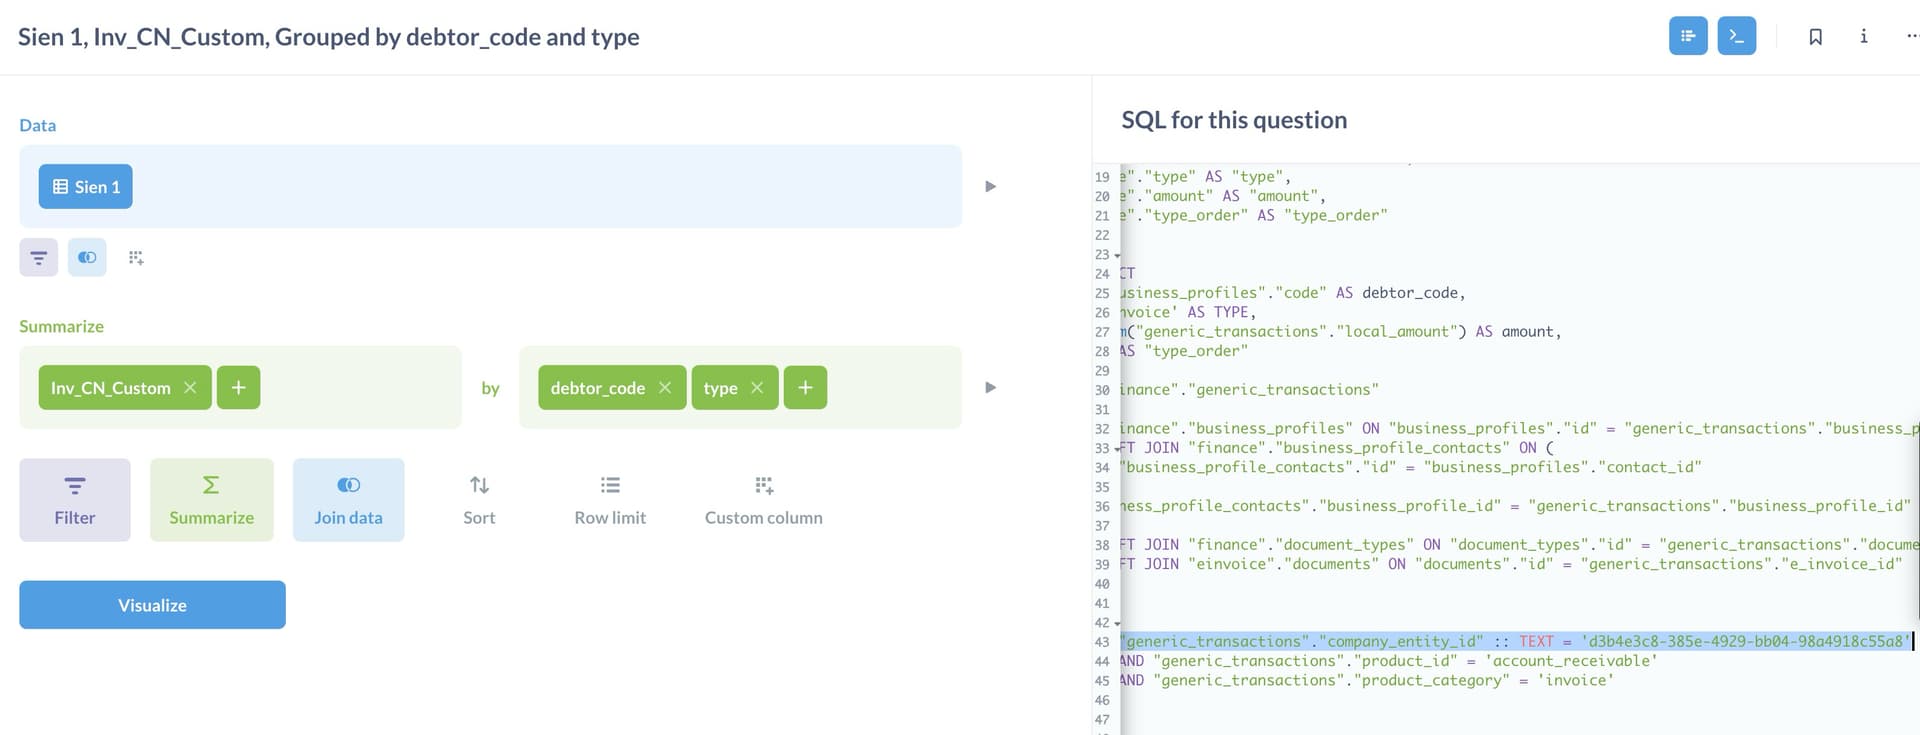Remove the Inv_CN_Custom metric

(190, 388)
